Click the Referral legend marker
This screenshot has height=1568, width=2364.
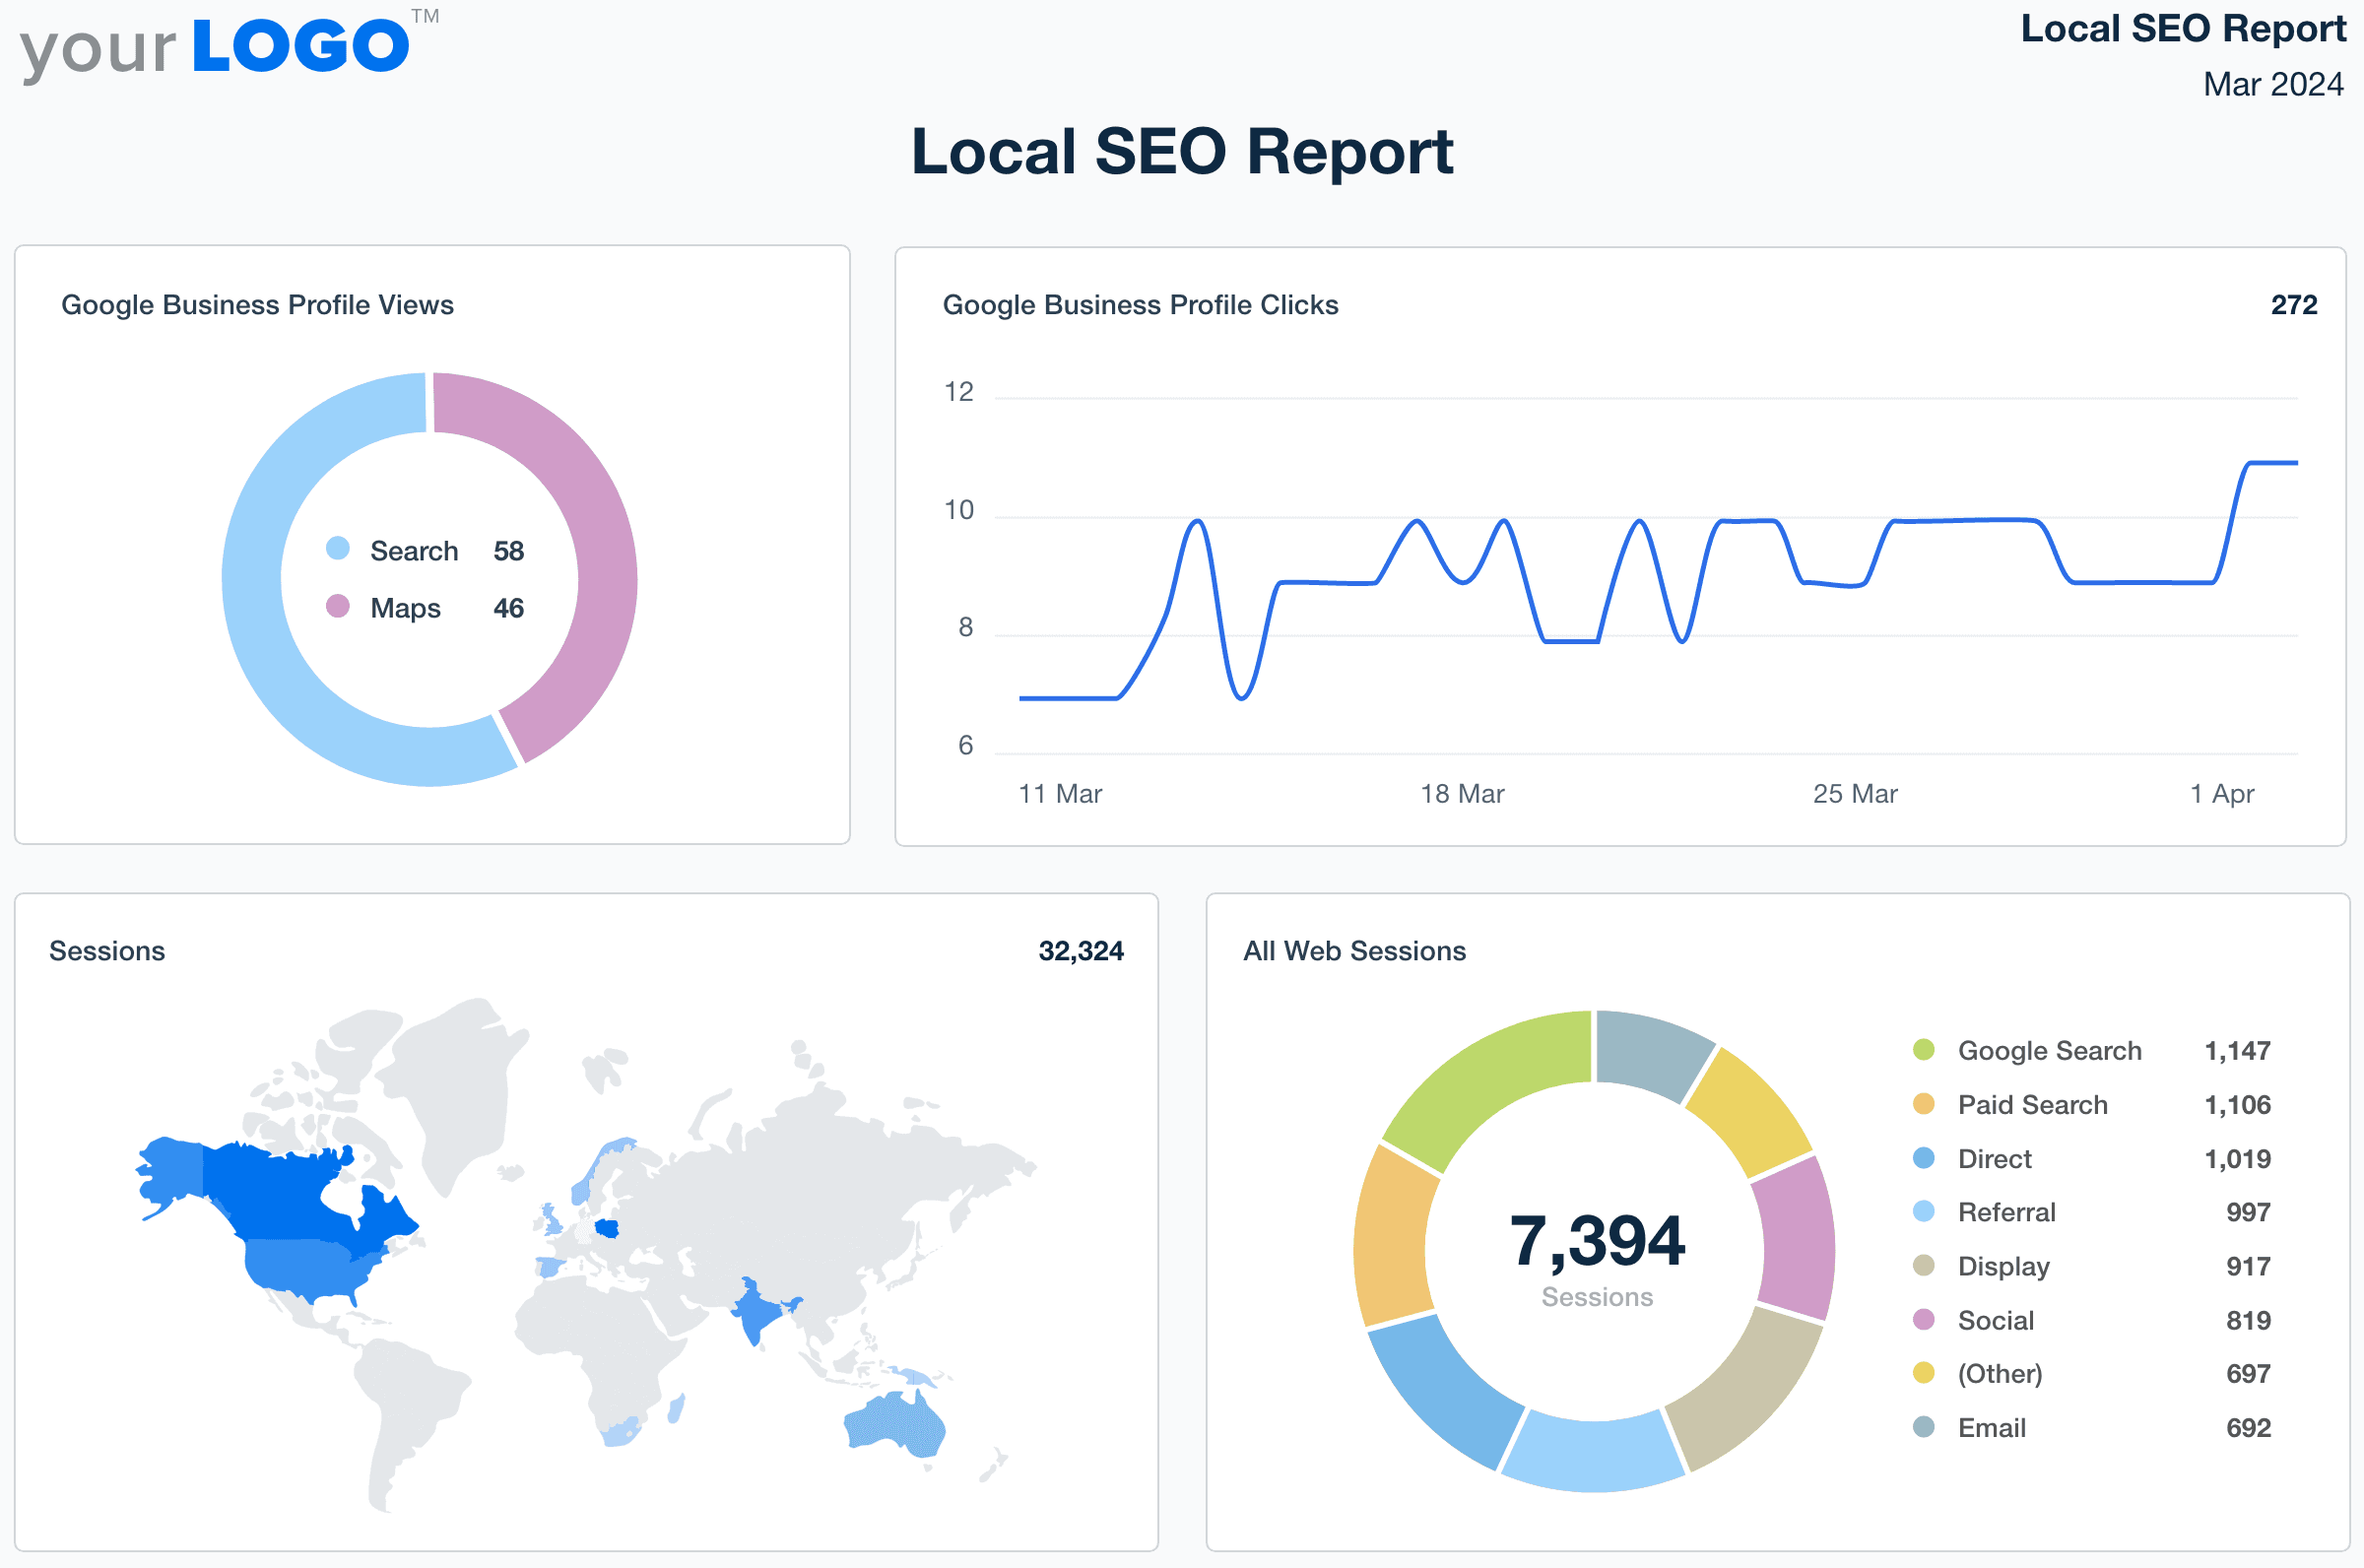tap(1925, 1212)
